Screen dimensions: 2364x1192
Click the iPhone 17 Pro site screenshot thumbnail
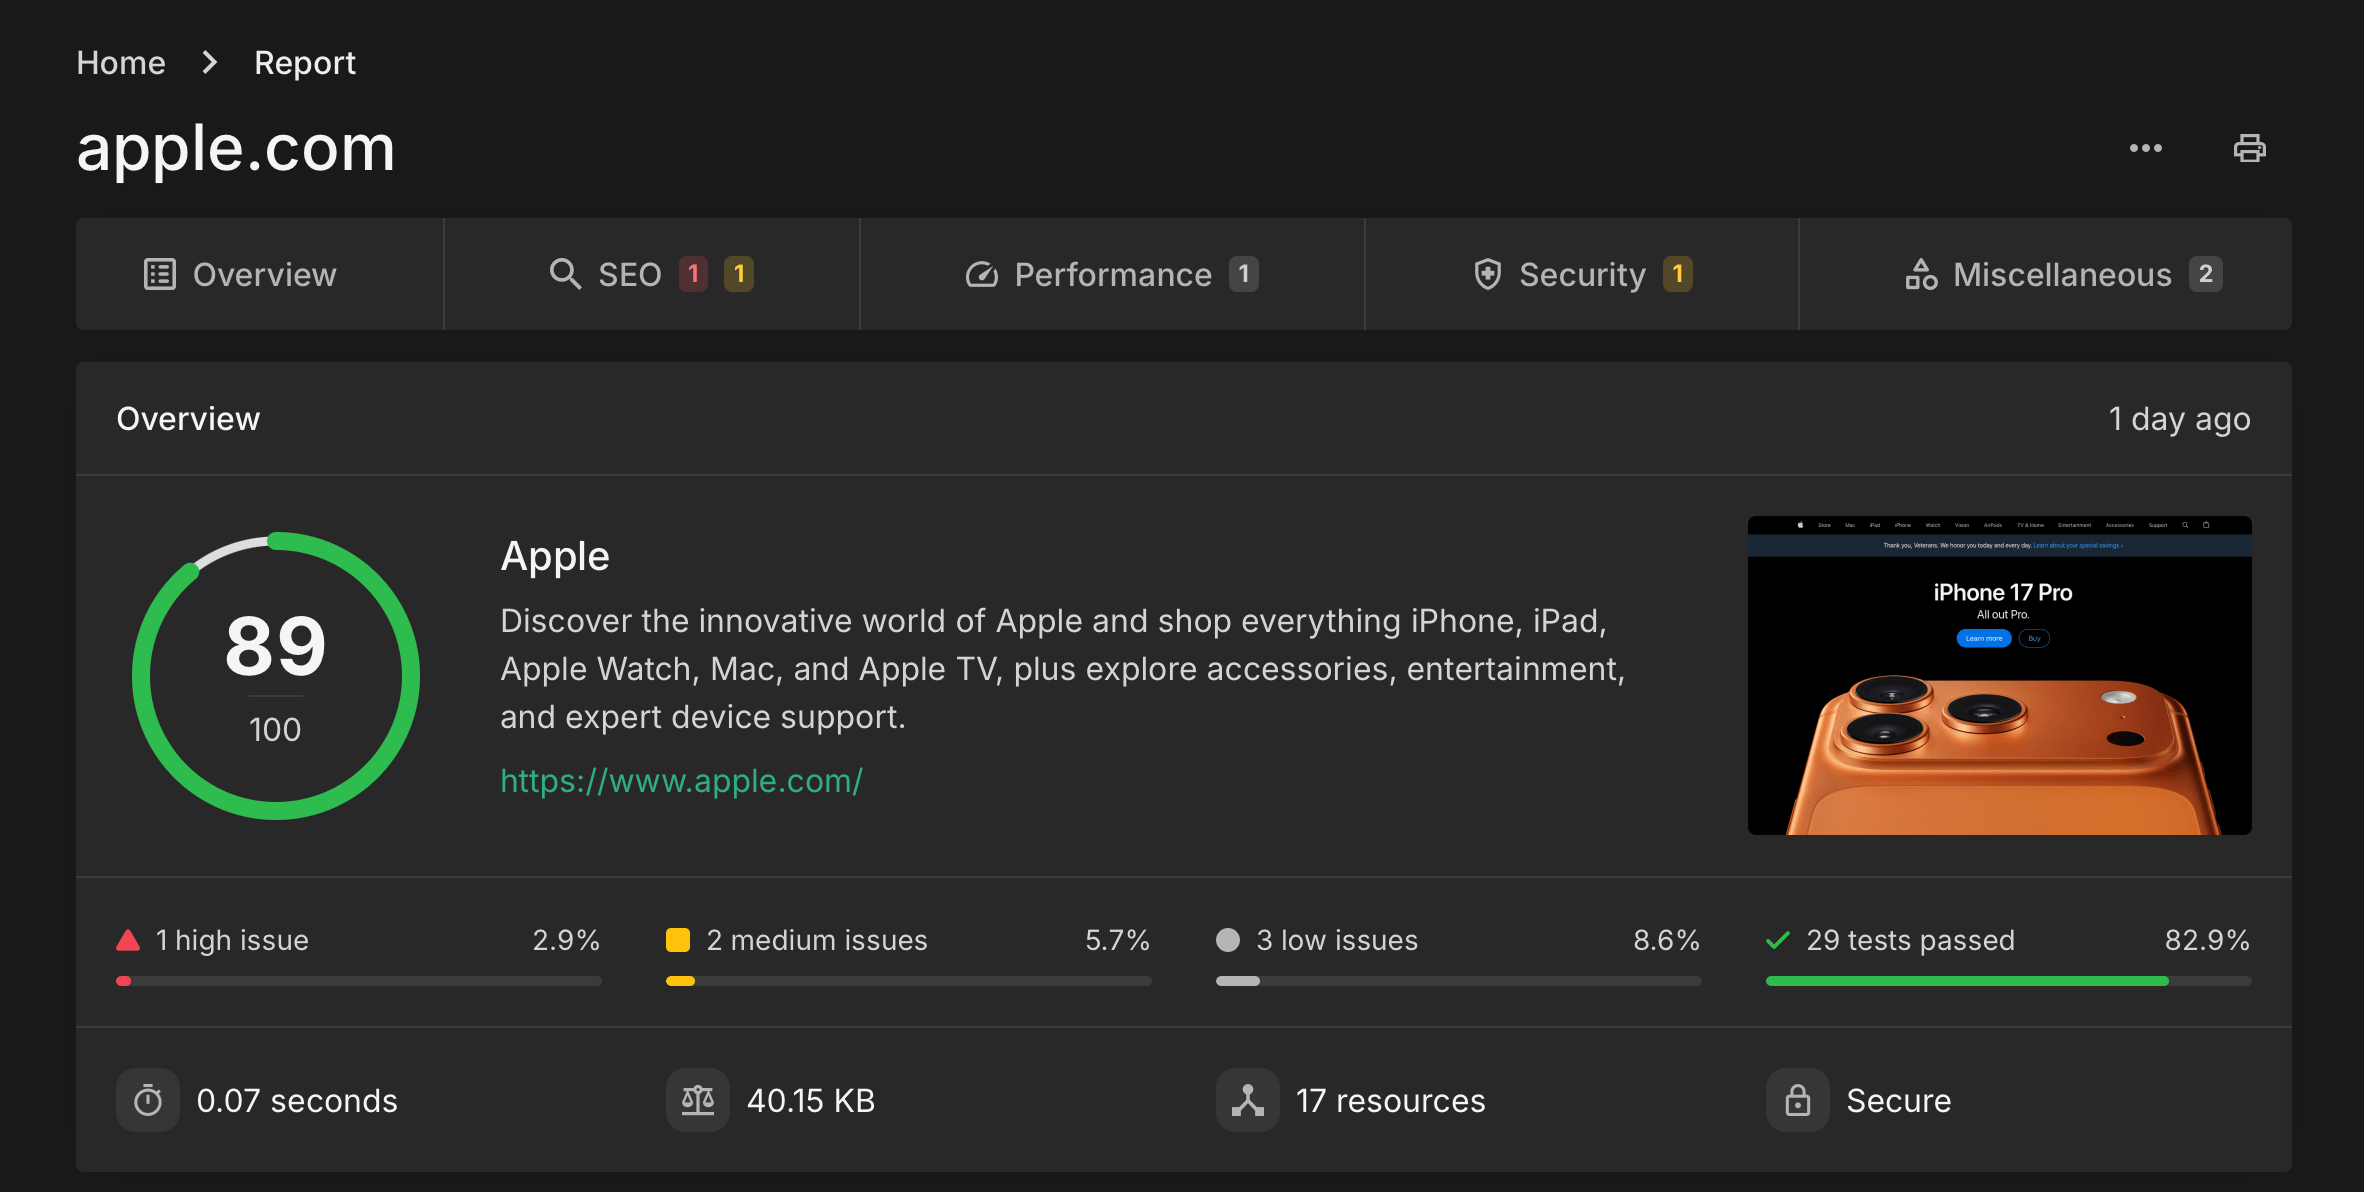point(1999,675)
